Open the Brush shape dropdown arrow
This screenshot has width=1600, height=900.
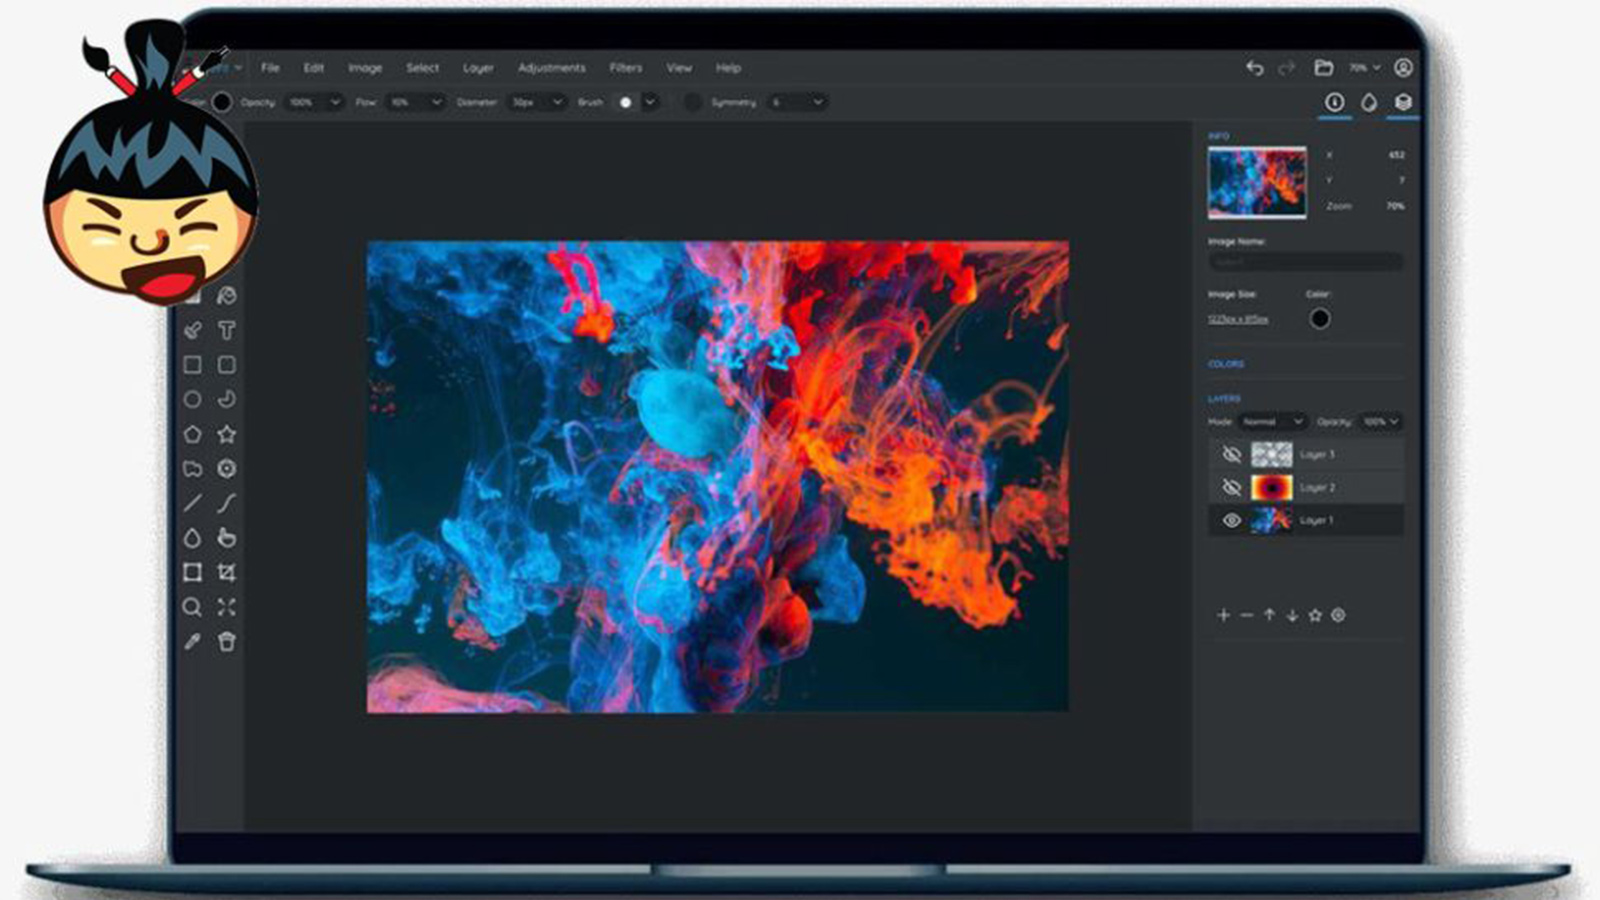point(651,102)
